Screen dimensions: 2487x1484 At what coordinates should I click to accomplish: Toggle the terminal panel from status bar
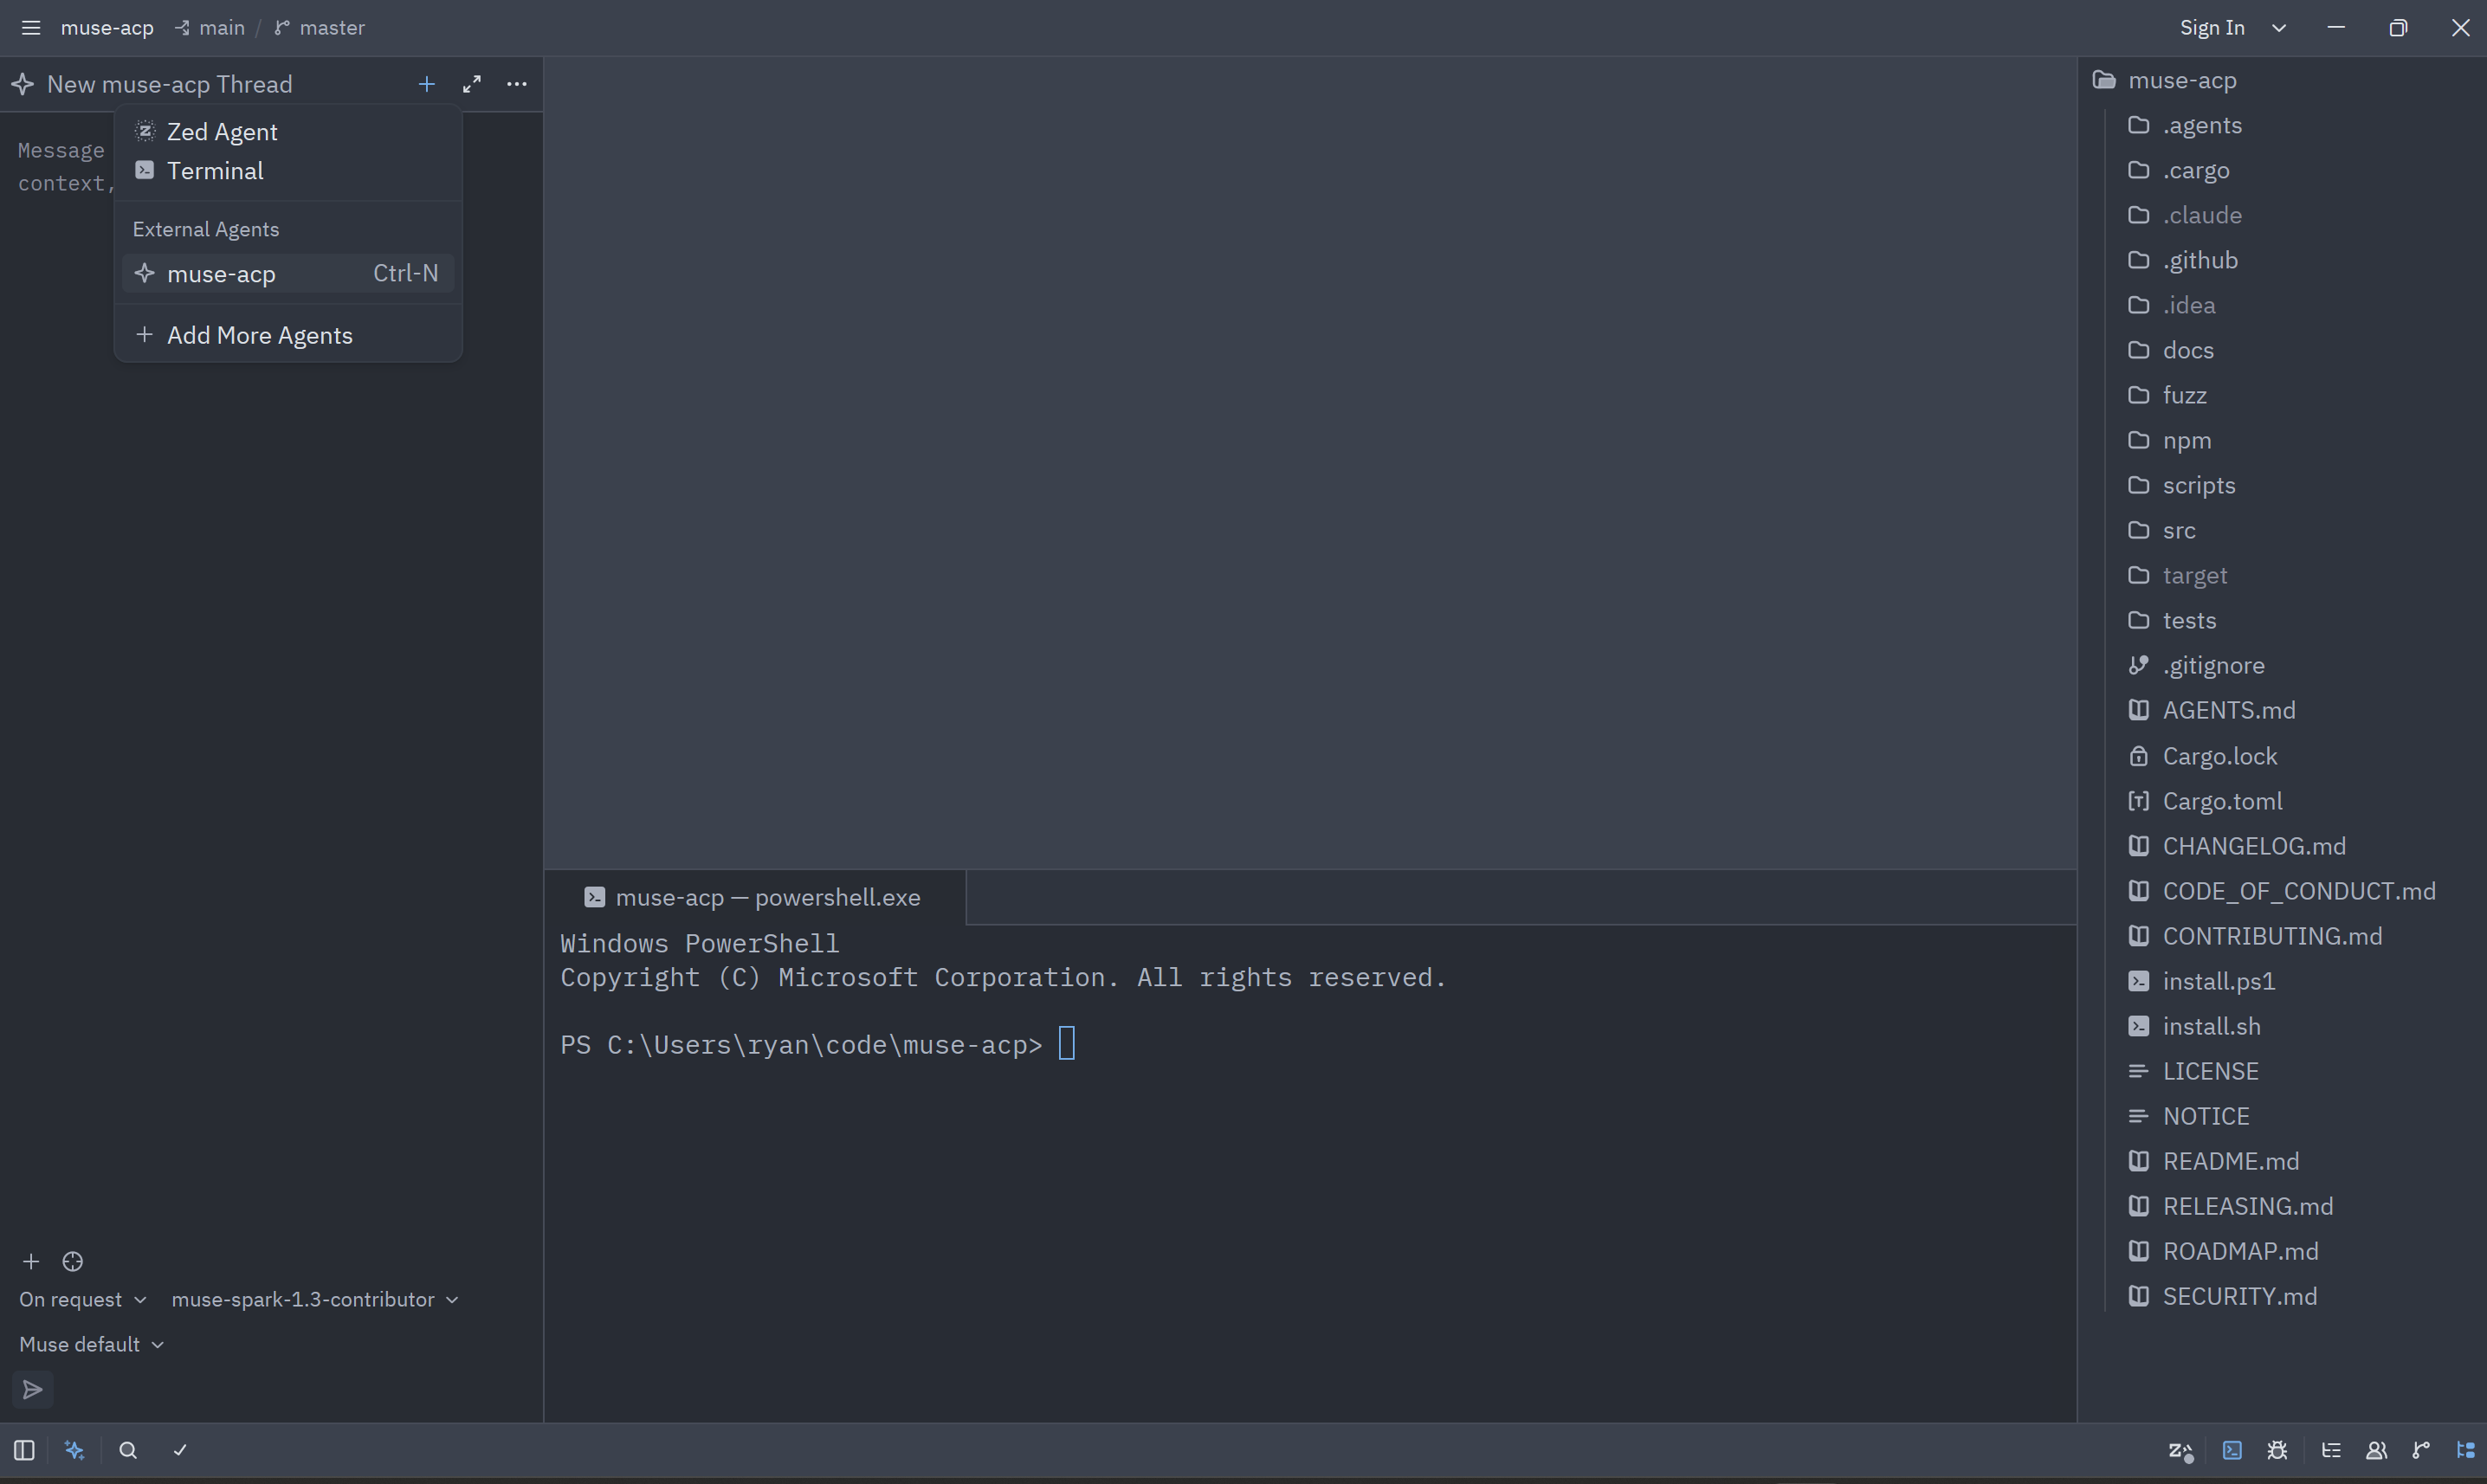(x=2232, y=1451)
